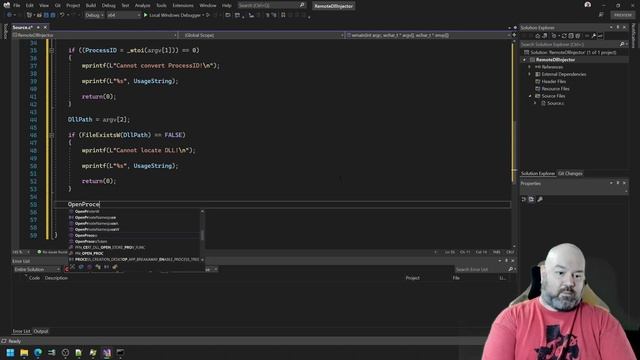The image size is (640, 360).
Task: Open the x64 platform dropdown
Action: tap(123, 15)
